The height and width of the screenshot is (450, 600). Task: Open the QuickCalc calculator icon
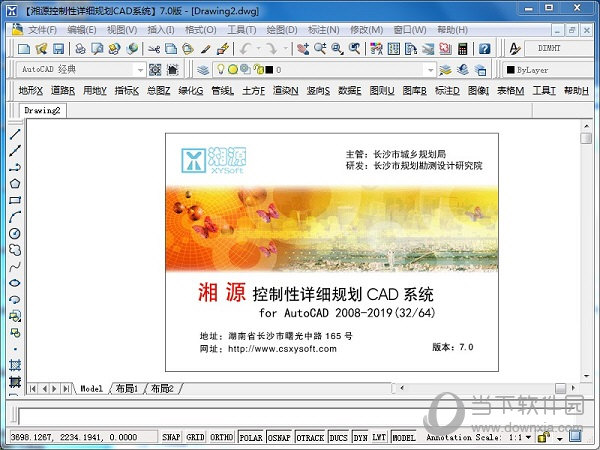463,49
